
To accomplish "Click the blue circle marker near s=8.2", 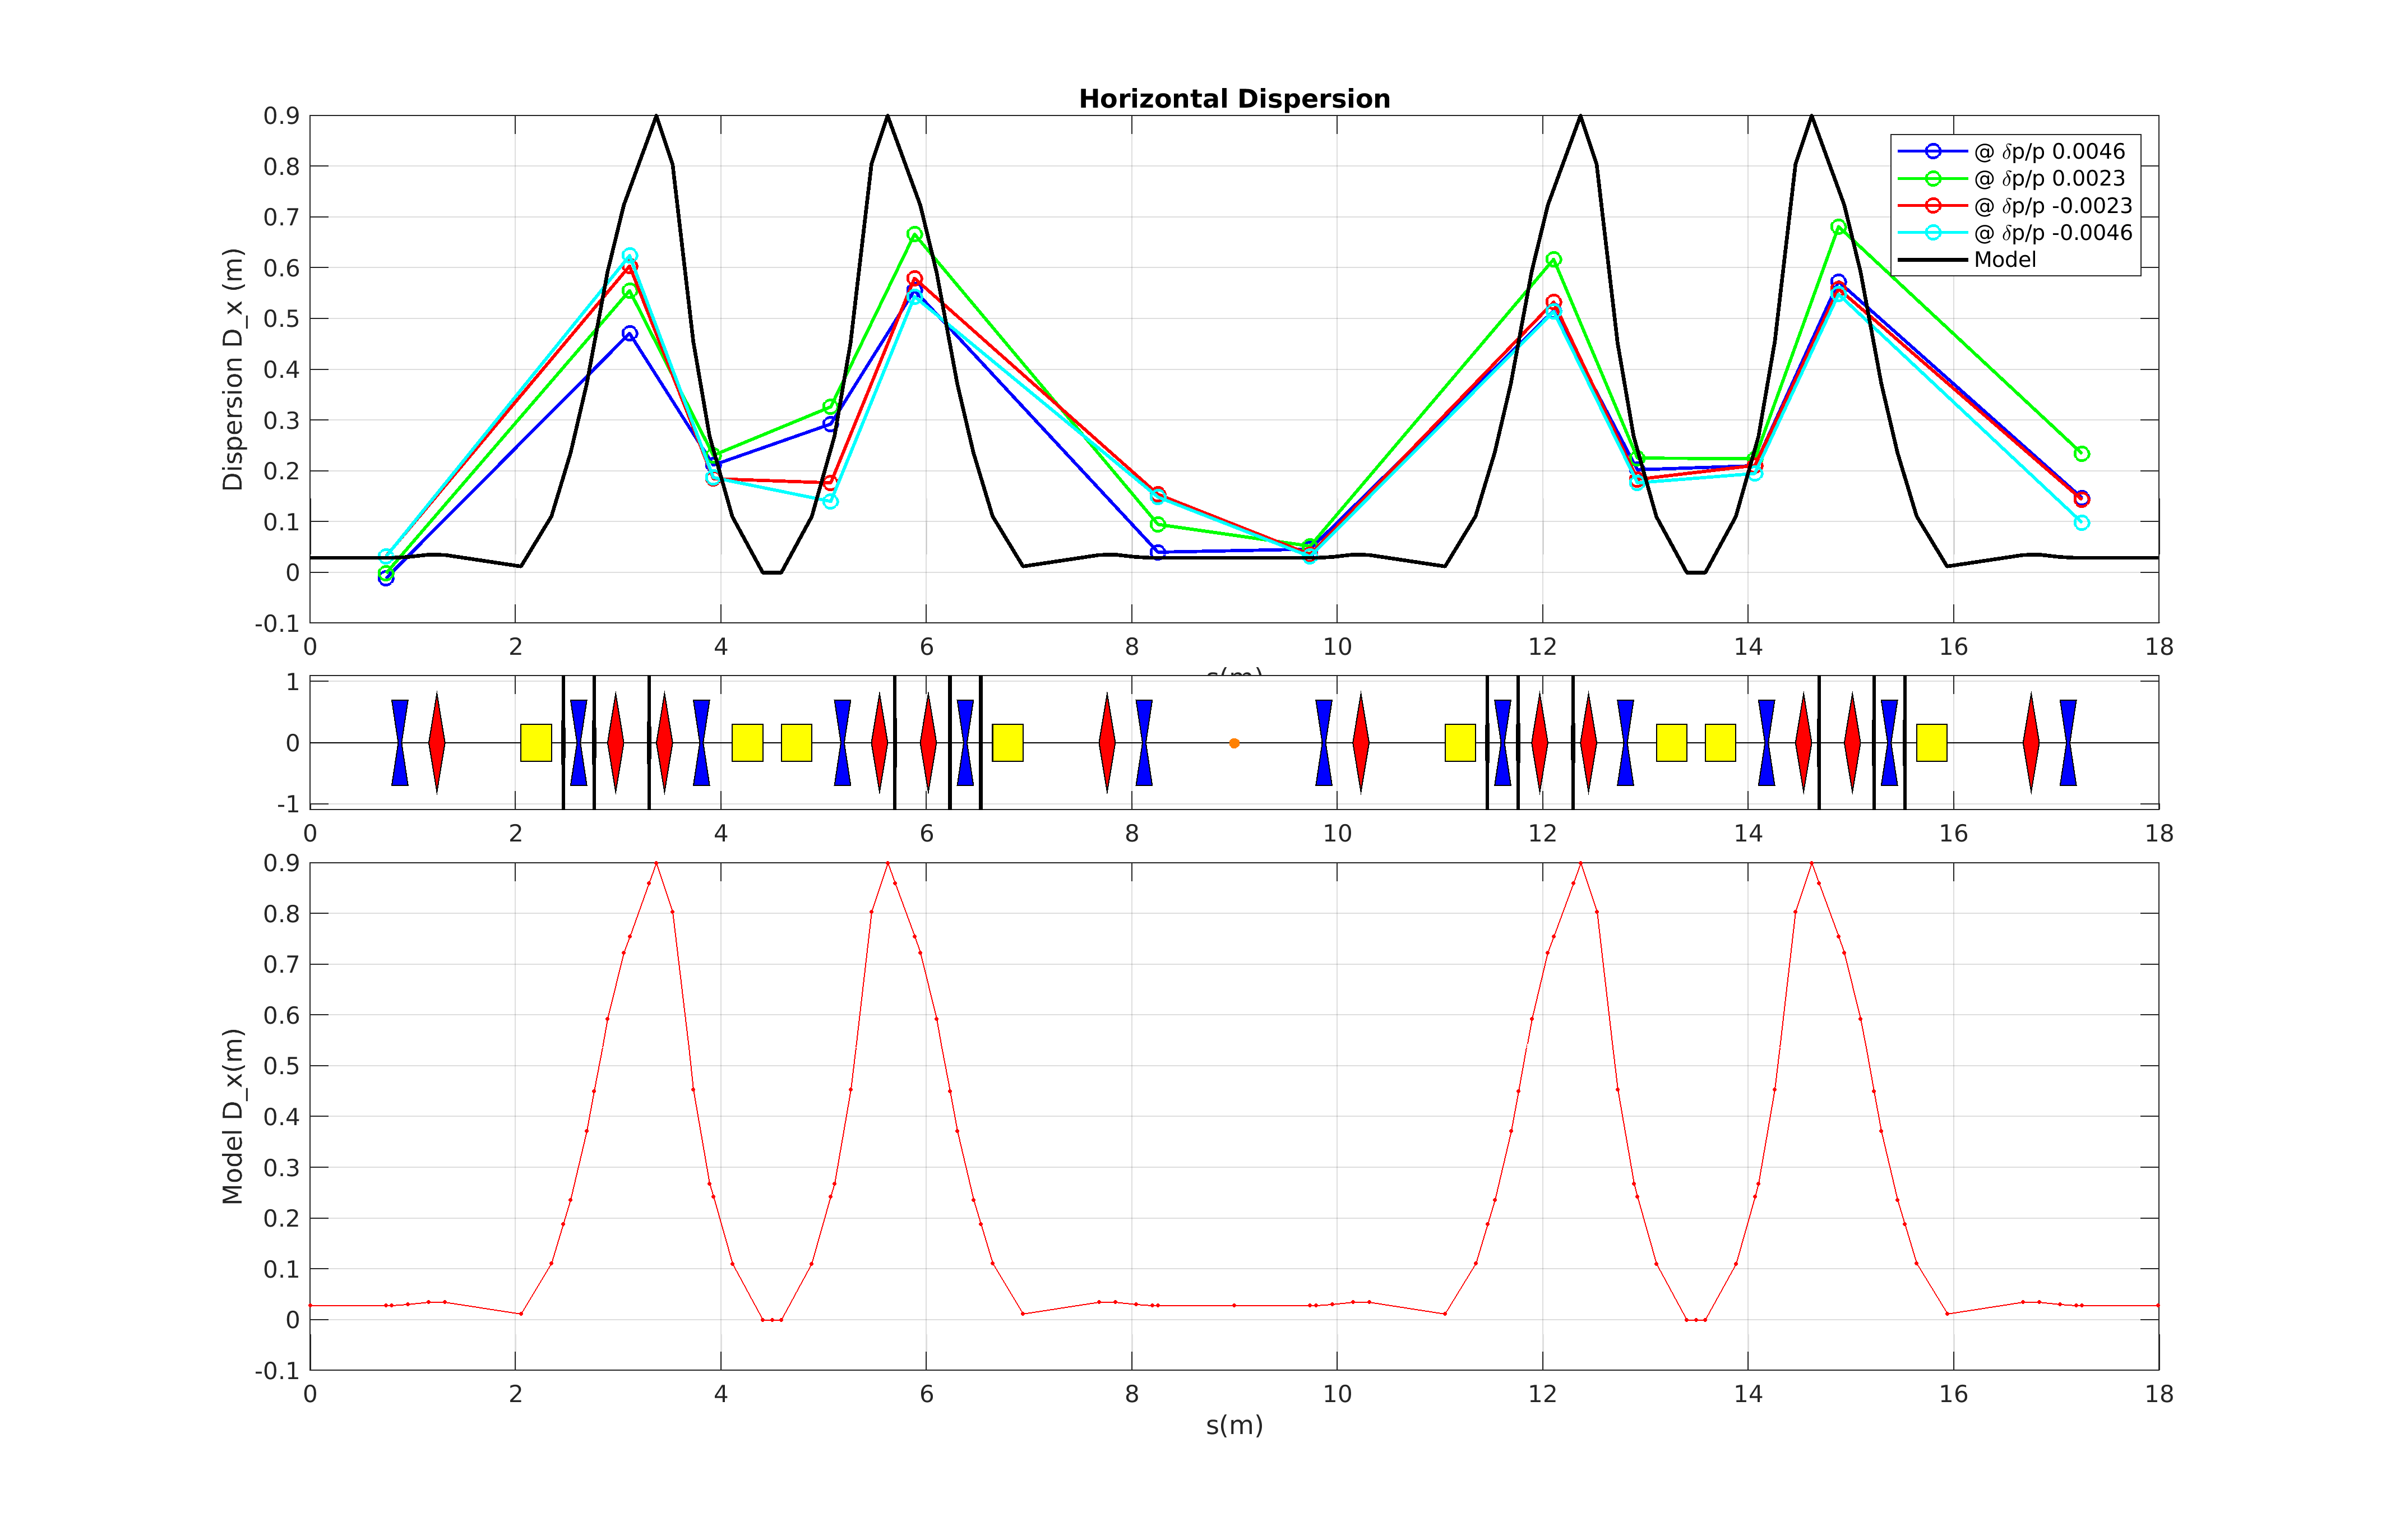I will pos(1158,552).
